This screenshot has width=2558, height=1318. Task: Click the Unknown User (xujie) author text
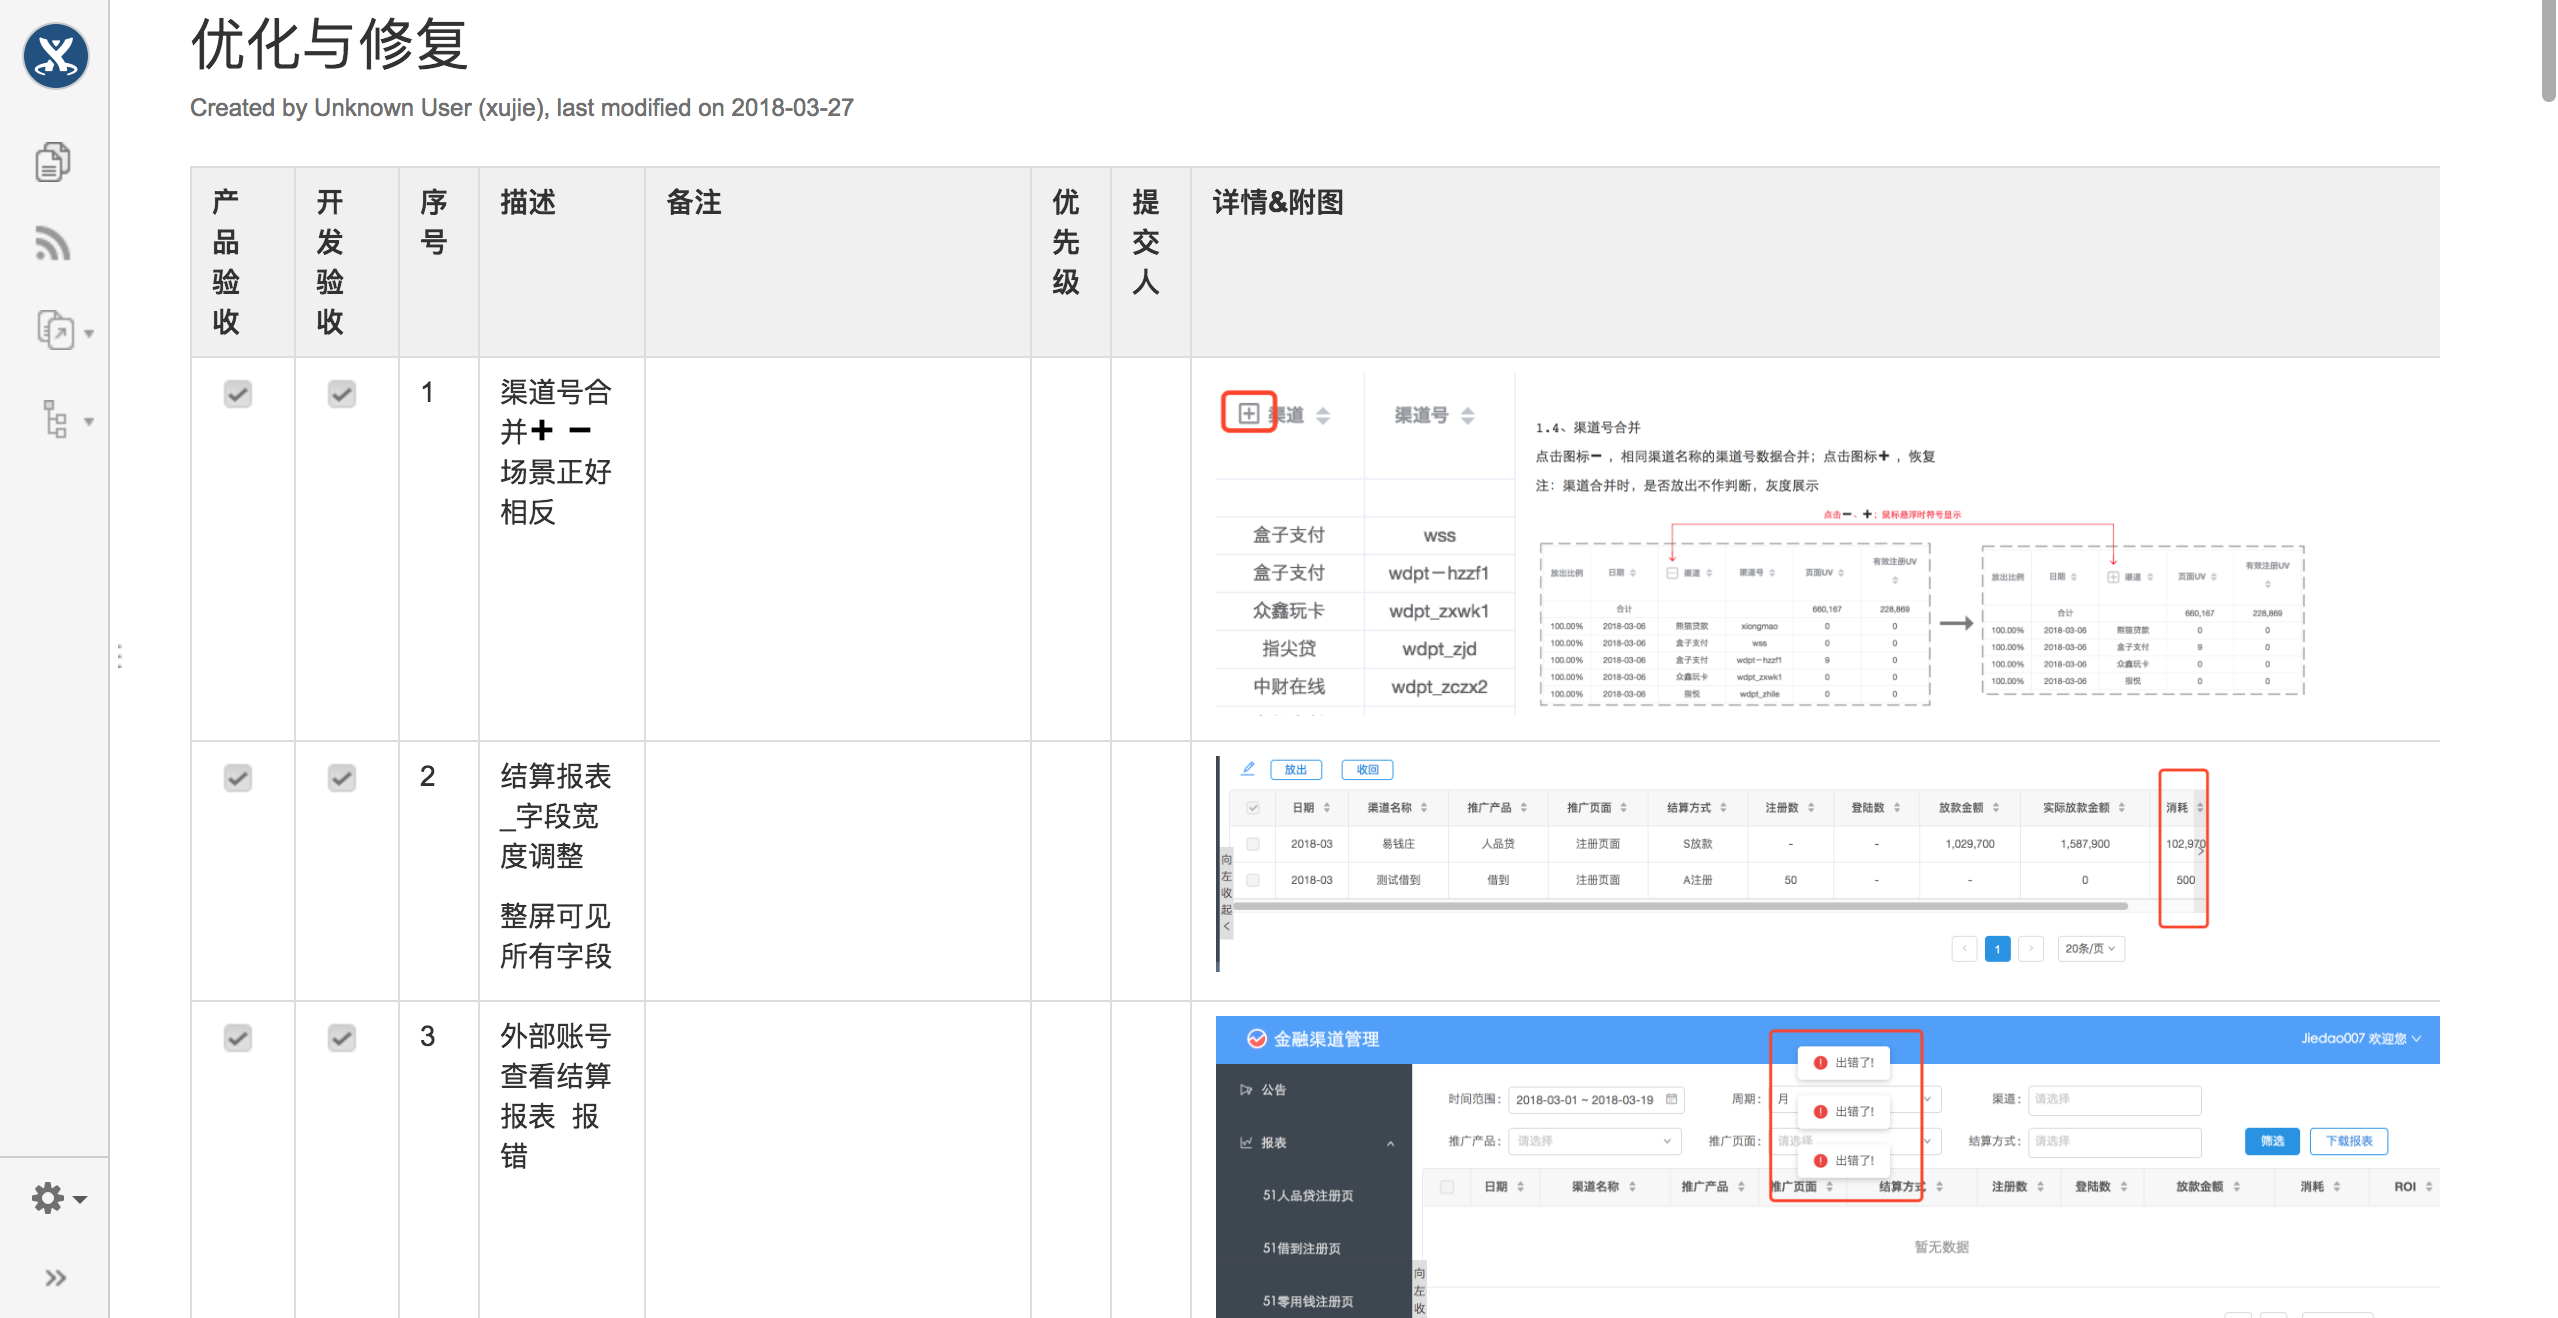tap(431, 108)
